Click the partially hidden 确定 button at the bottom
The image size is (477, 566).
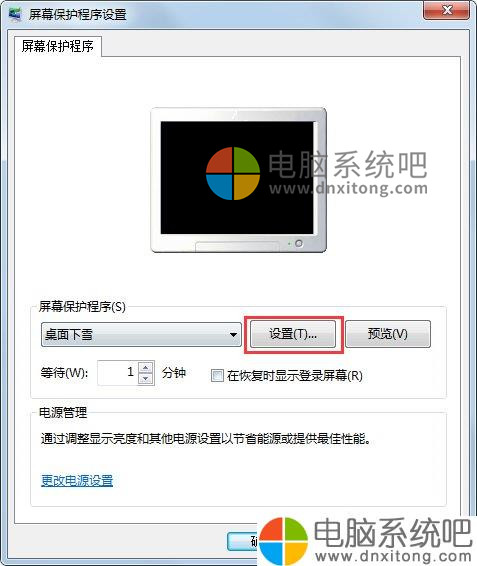(x=243, y=541)
